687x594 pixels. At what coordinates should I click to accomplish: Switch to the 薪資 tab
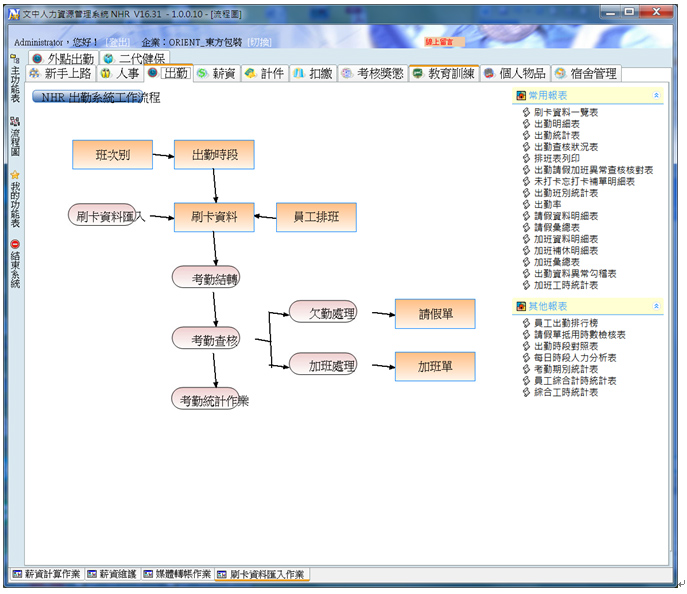coord(216,73)
